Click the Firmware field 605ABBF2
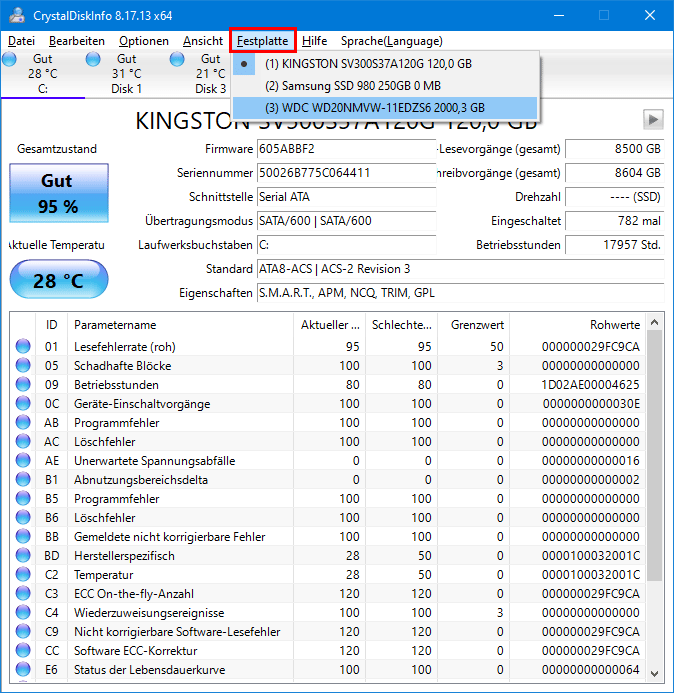 click(347, 149)
